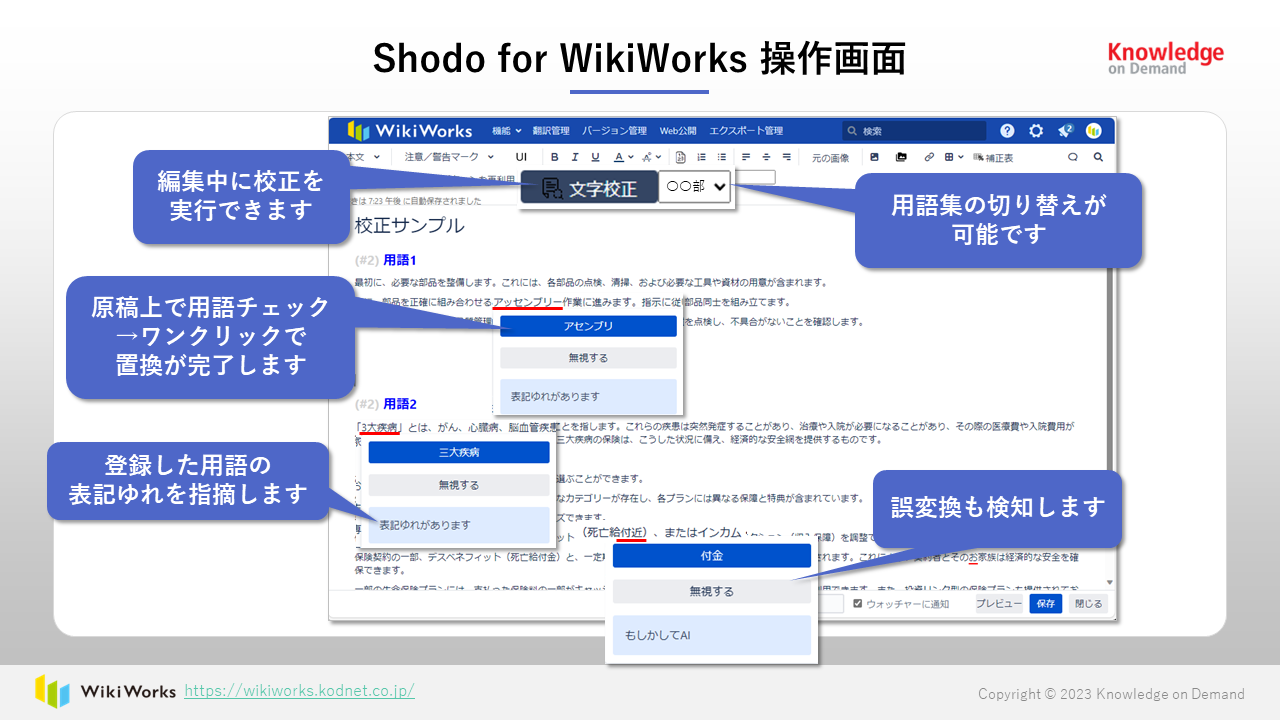
Task: Ignore the 三大疾病 suggestion with 無視する
Action: point(459,485)
